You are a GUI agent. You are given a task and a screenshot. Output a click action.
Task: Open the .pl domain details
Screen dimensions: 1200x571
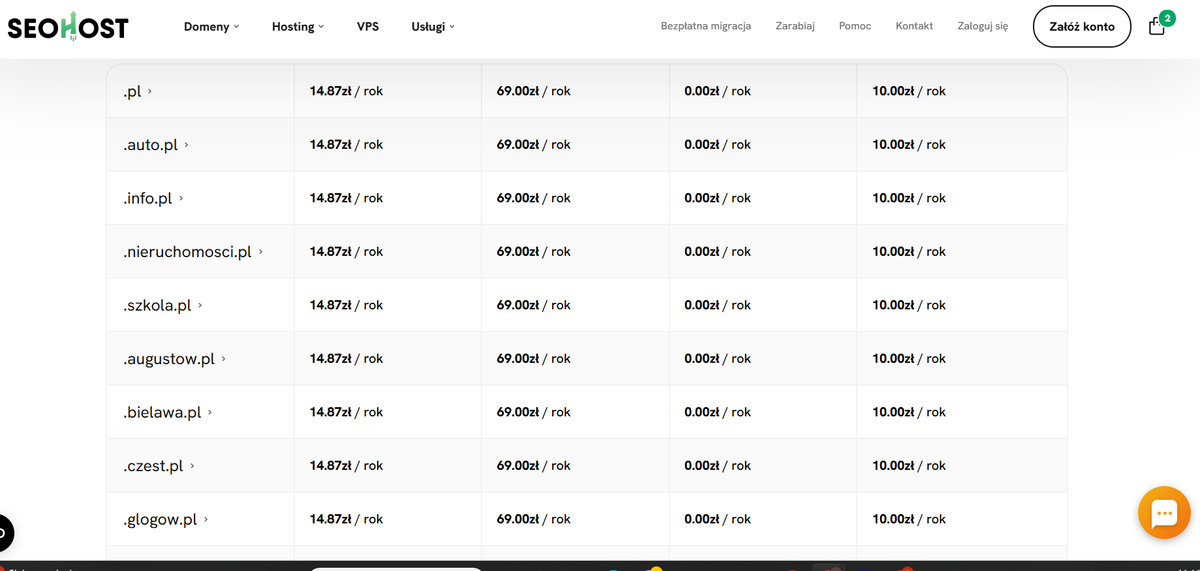point(137,91)
